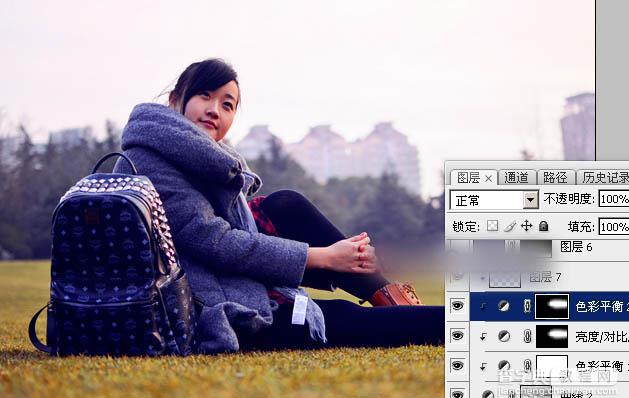The image size is (629, 398).
Task: Click mask link icon on 亮度/对比度 layer
Action: [527, 336]
